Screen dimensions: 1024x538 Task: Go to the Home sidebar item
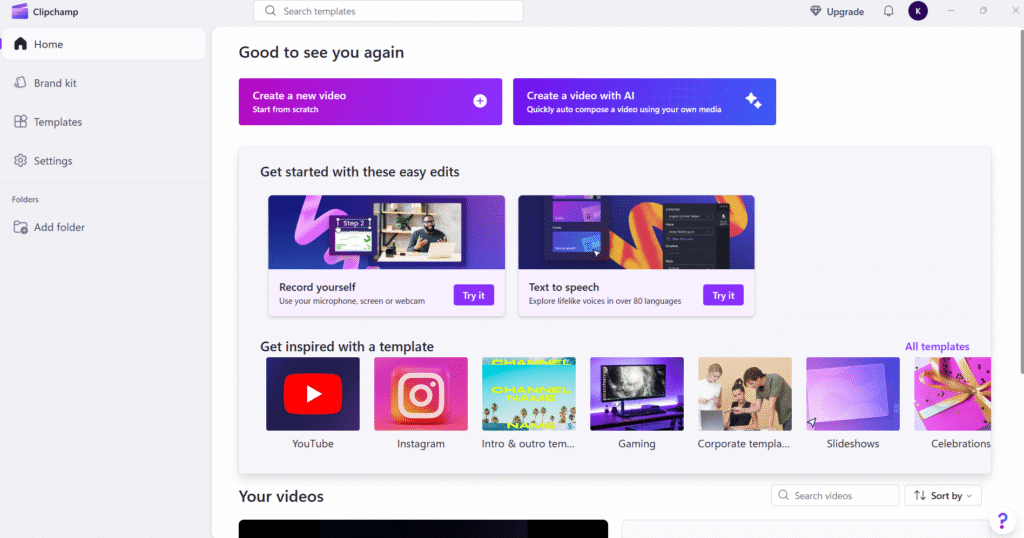click(x=48, y=44)
